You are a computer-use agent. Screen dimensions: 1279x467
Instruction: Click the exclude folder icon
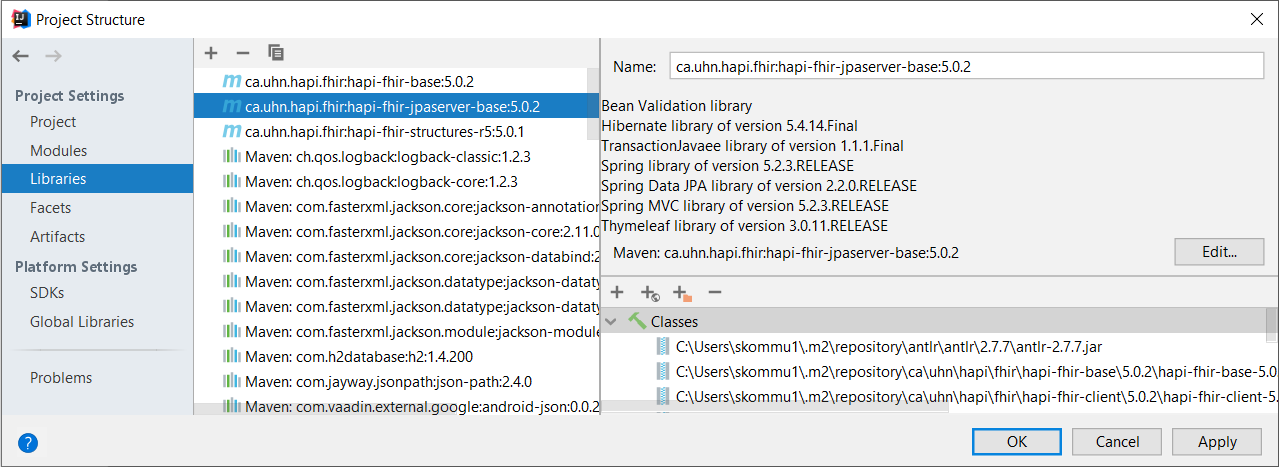[x=683, y=292]
